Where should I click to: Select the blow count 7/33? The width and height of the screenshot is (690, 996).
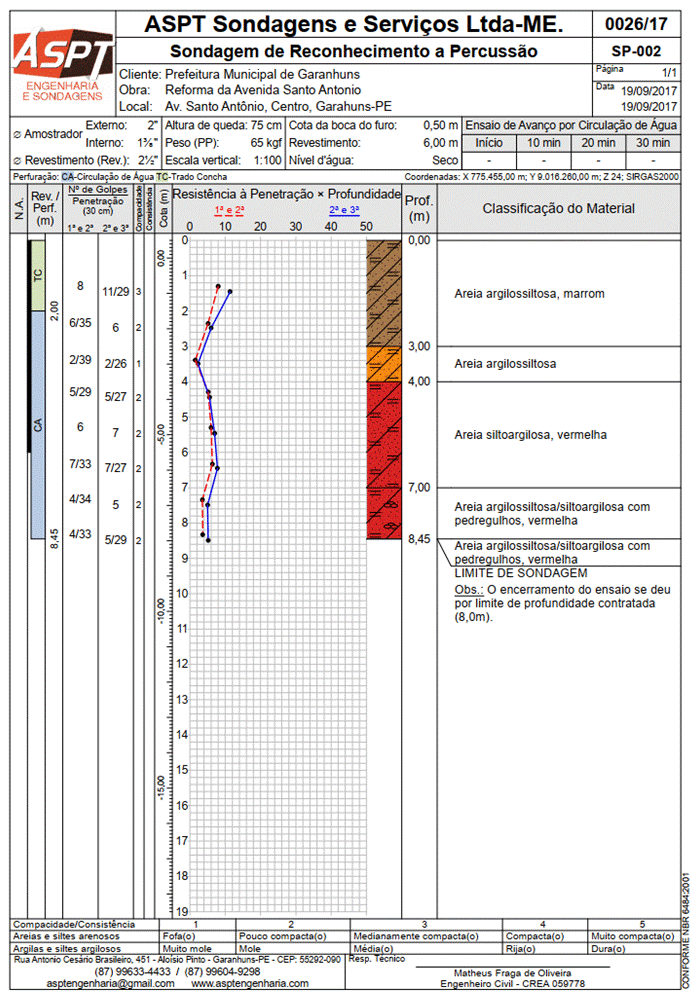coord(81,464)
